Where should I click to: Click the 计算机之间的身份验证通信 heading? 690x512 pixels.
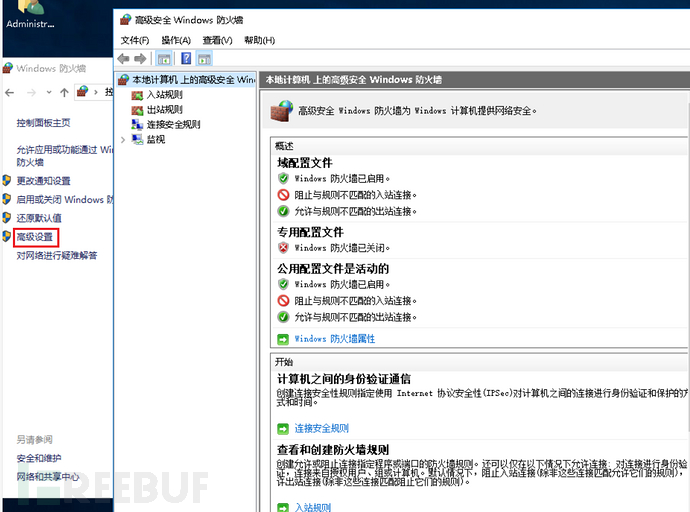pos(344,379)
